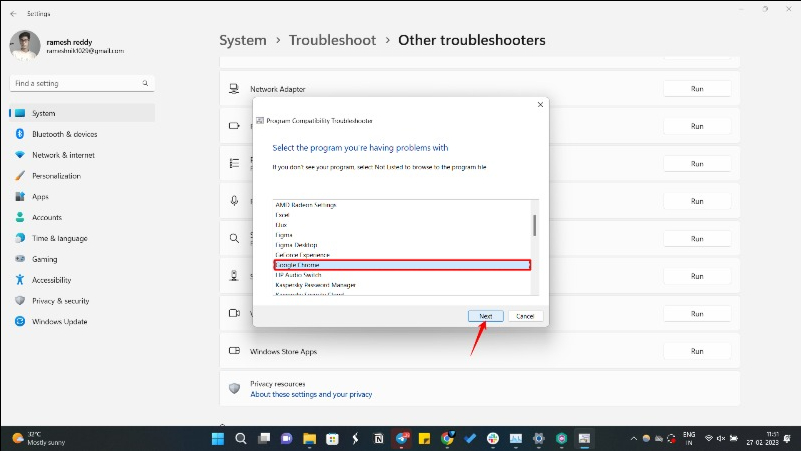Screen dimensions: 801x451
Task: Open Accessibility settings
Action: (x=51, y=280)
